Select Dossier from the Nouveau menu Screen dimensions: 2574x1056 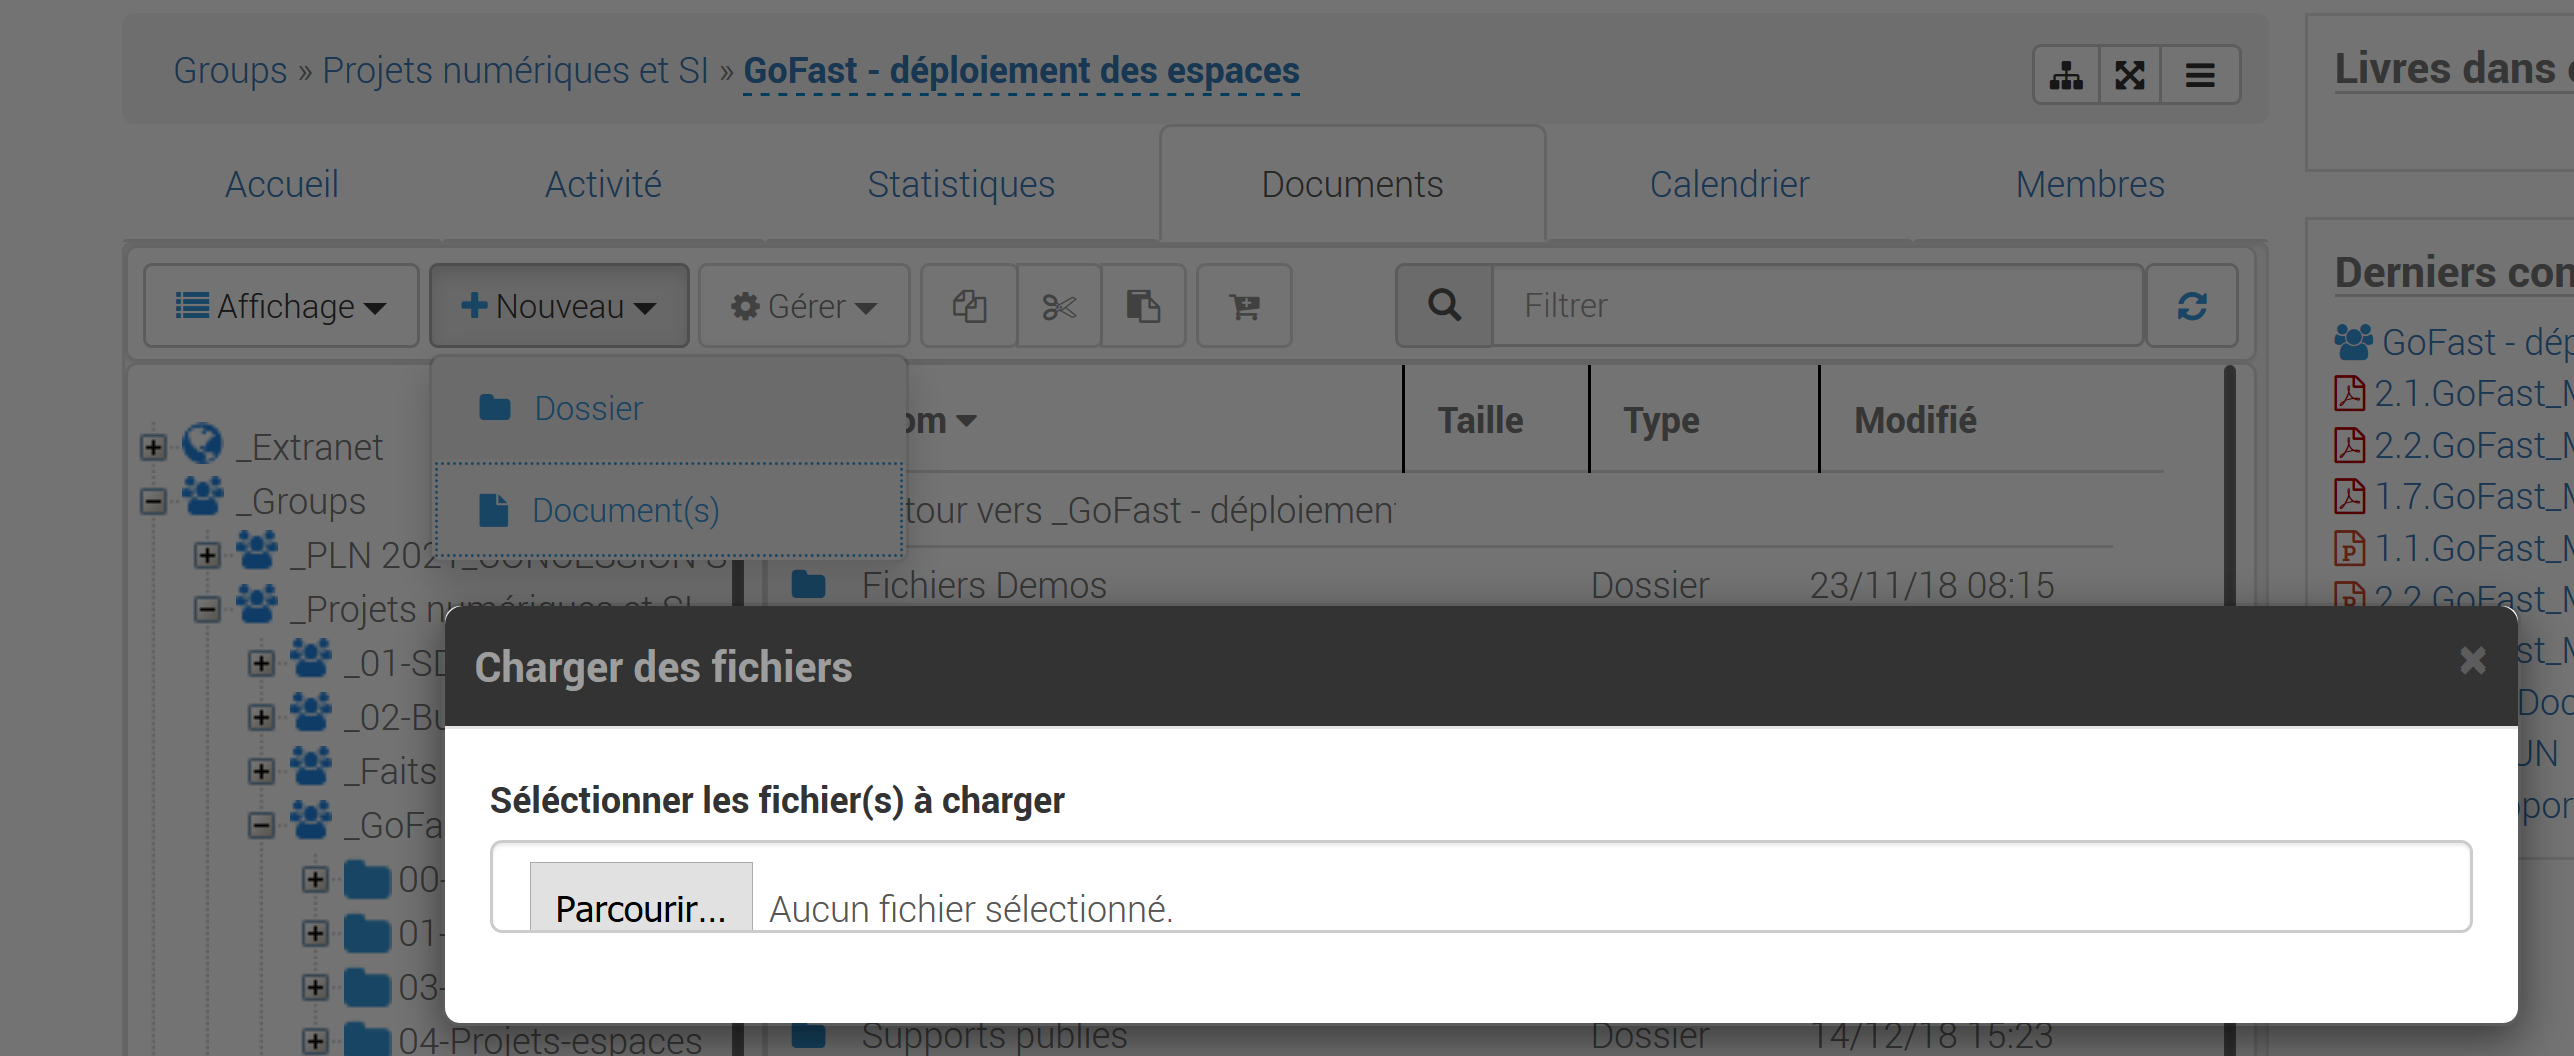(x=588, y=408)
